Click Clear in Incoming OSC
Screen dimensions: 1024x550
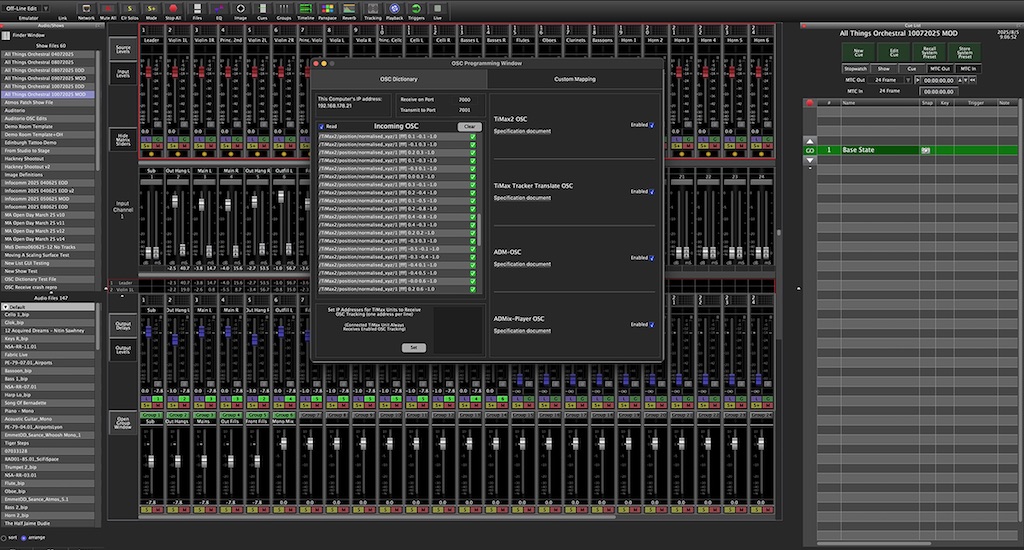(x=469, y=127)
